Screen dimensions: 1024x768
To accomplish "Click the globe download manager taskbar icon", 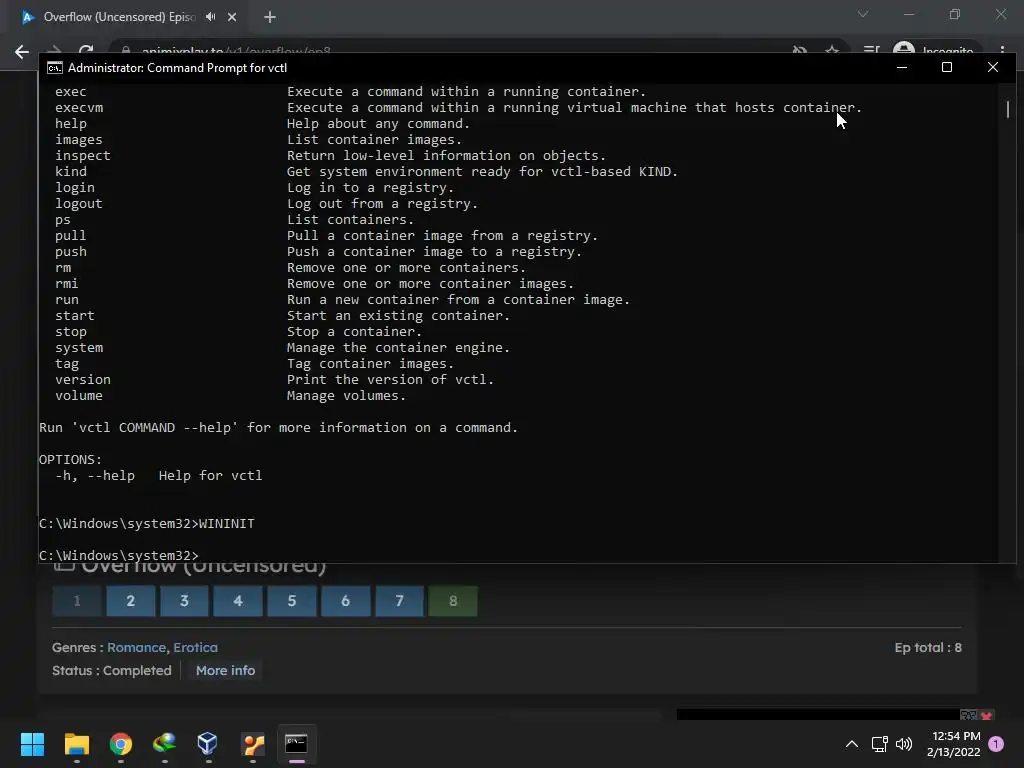I will [164, 744].
